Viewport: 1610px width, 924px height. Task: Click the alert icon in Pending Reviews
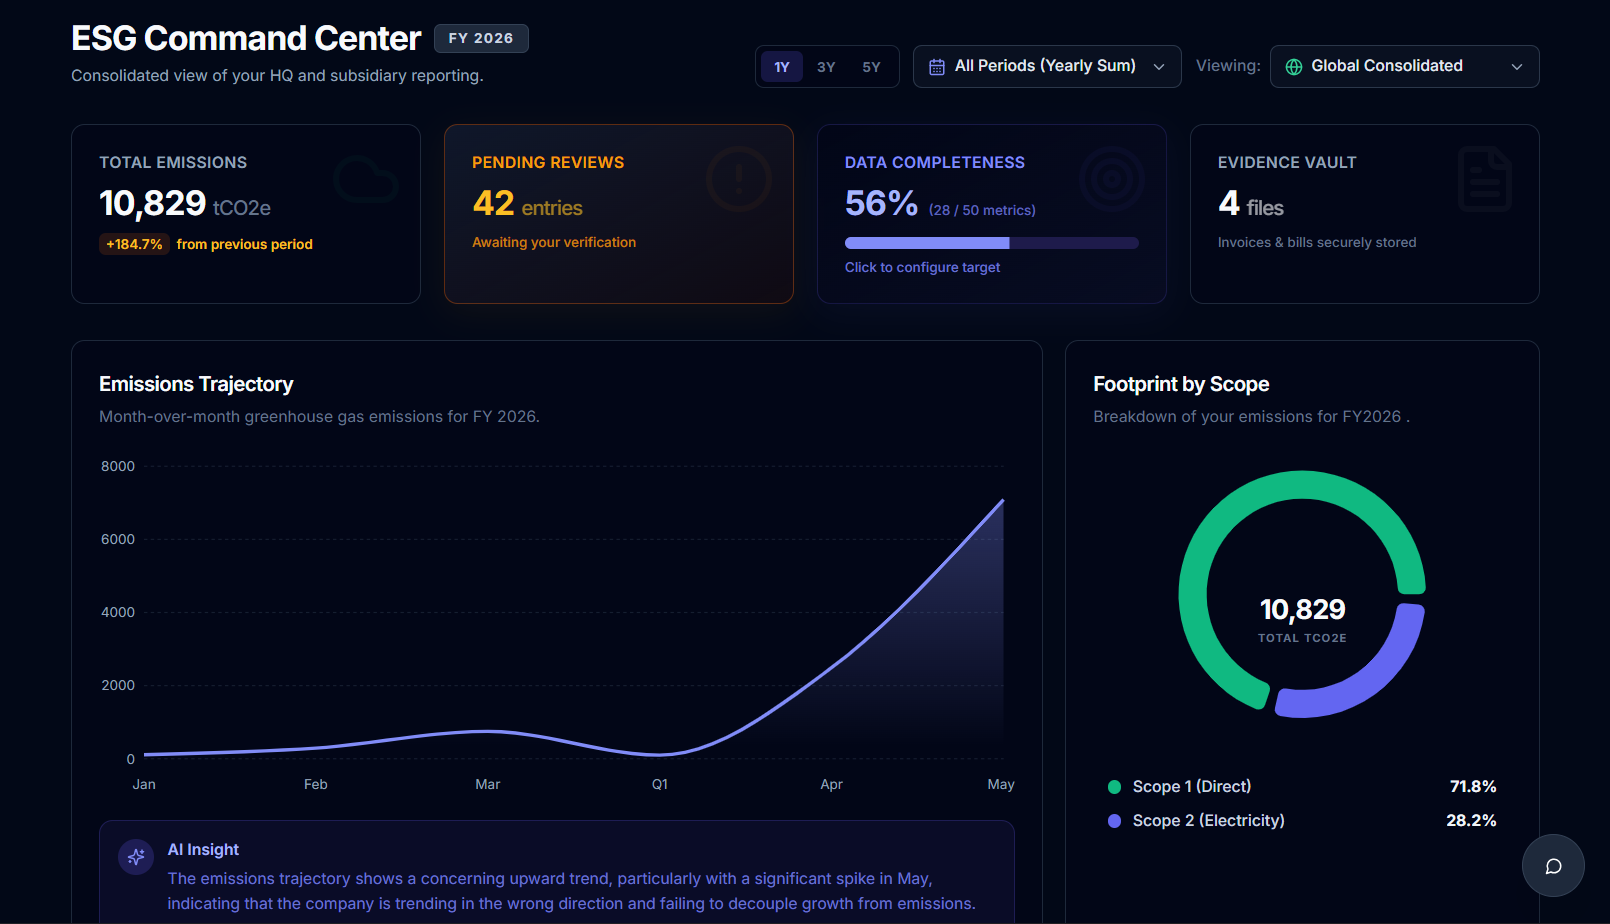pos(739,180)
